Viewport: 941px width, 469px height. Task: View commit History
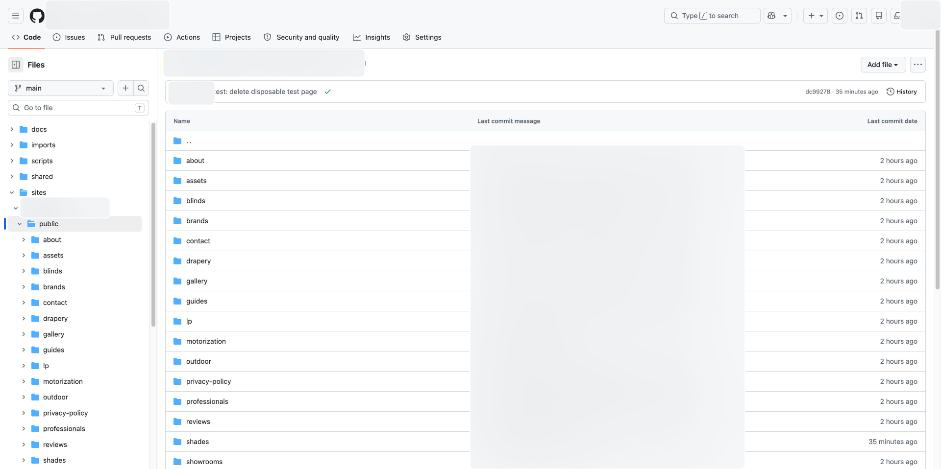coord(902,92)
